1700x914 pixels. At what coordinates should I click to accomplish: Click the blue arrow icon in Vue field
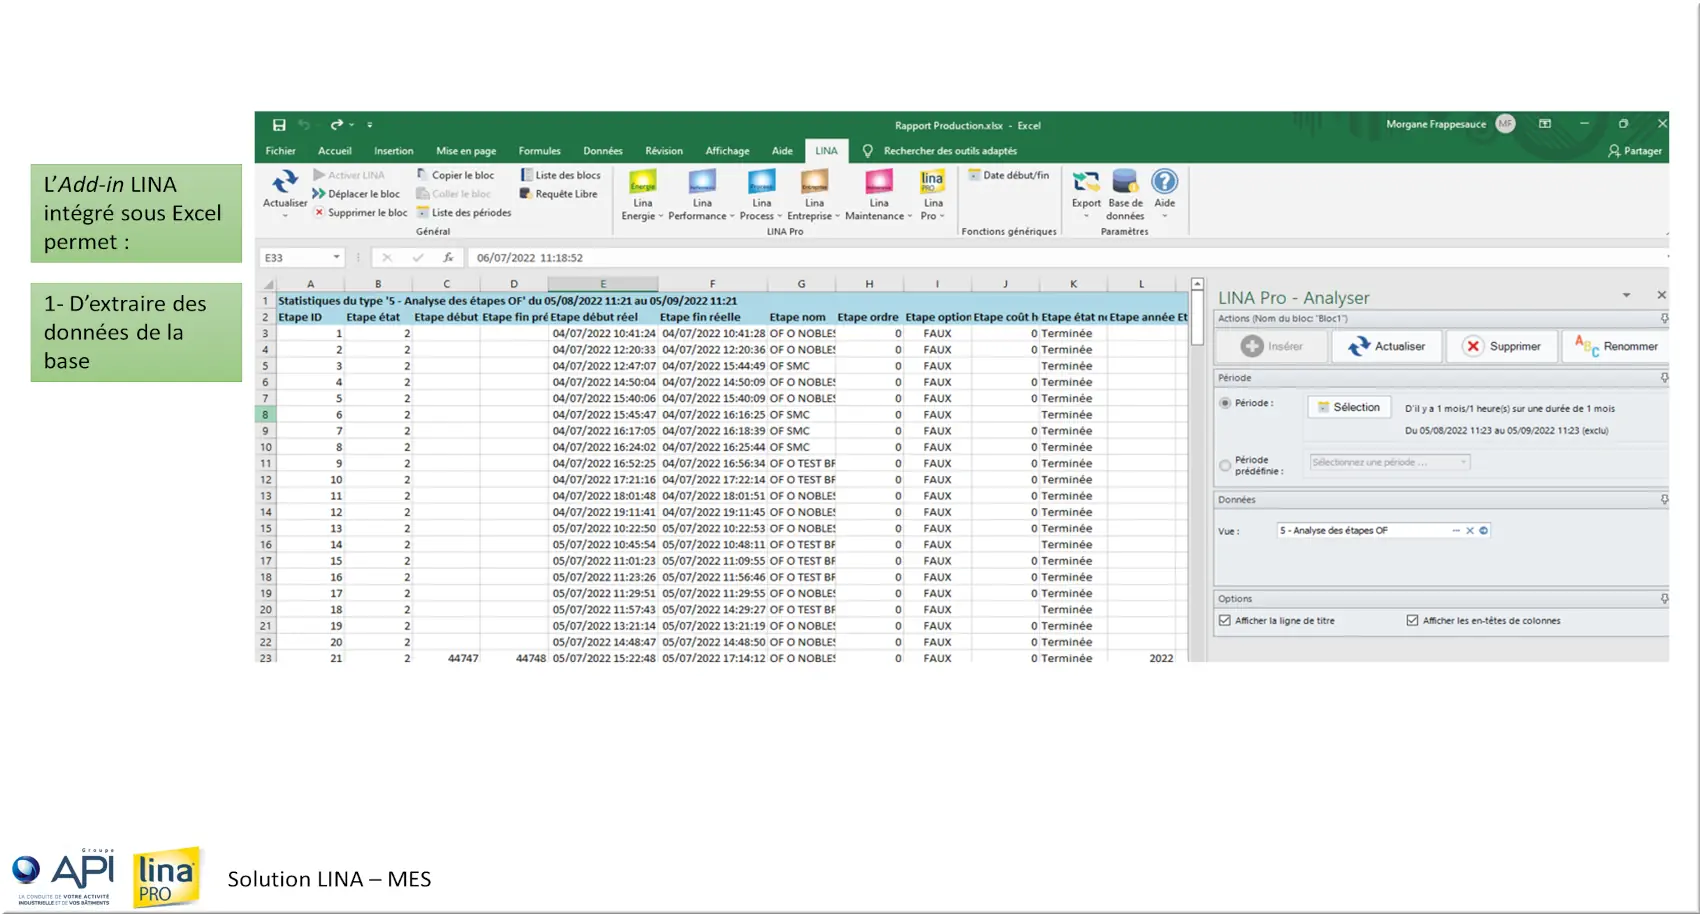tap(1484, 531)
